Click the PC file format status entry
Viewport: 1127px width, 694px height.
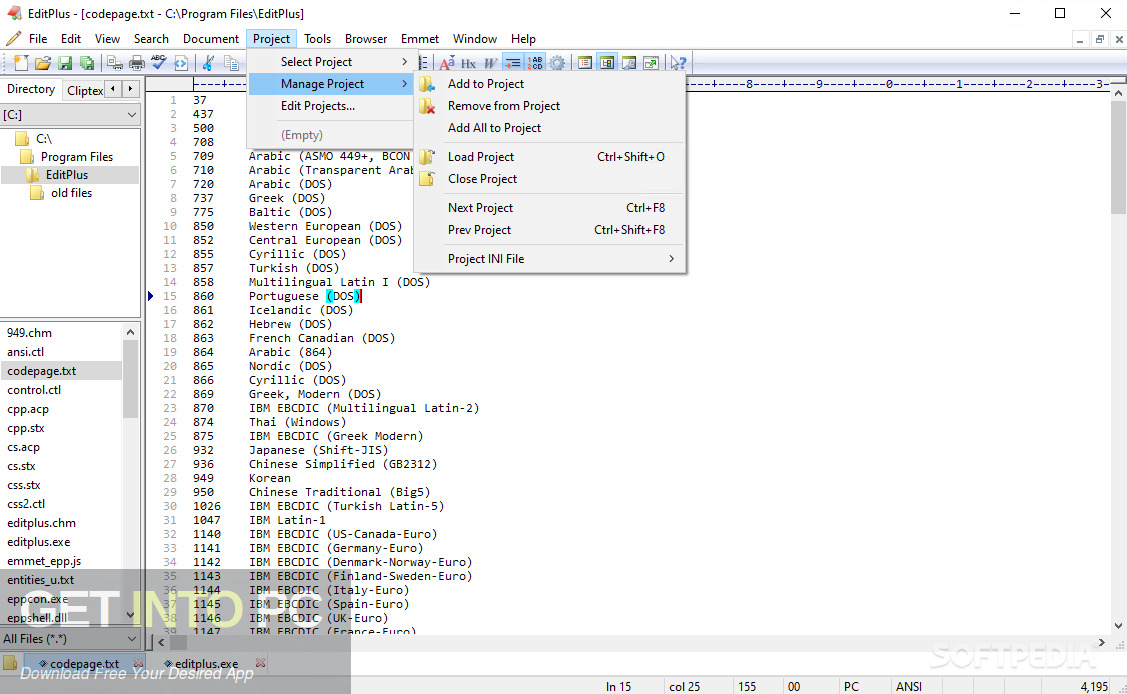(851, 686)
